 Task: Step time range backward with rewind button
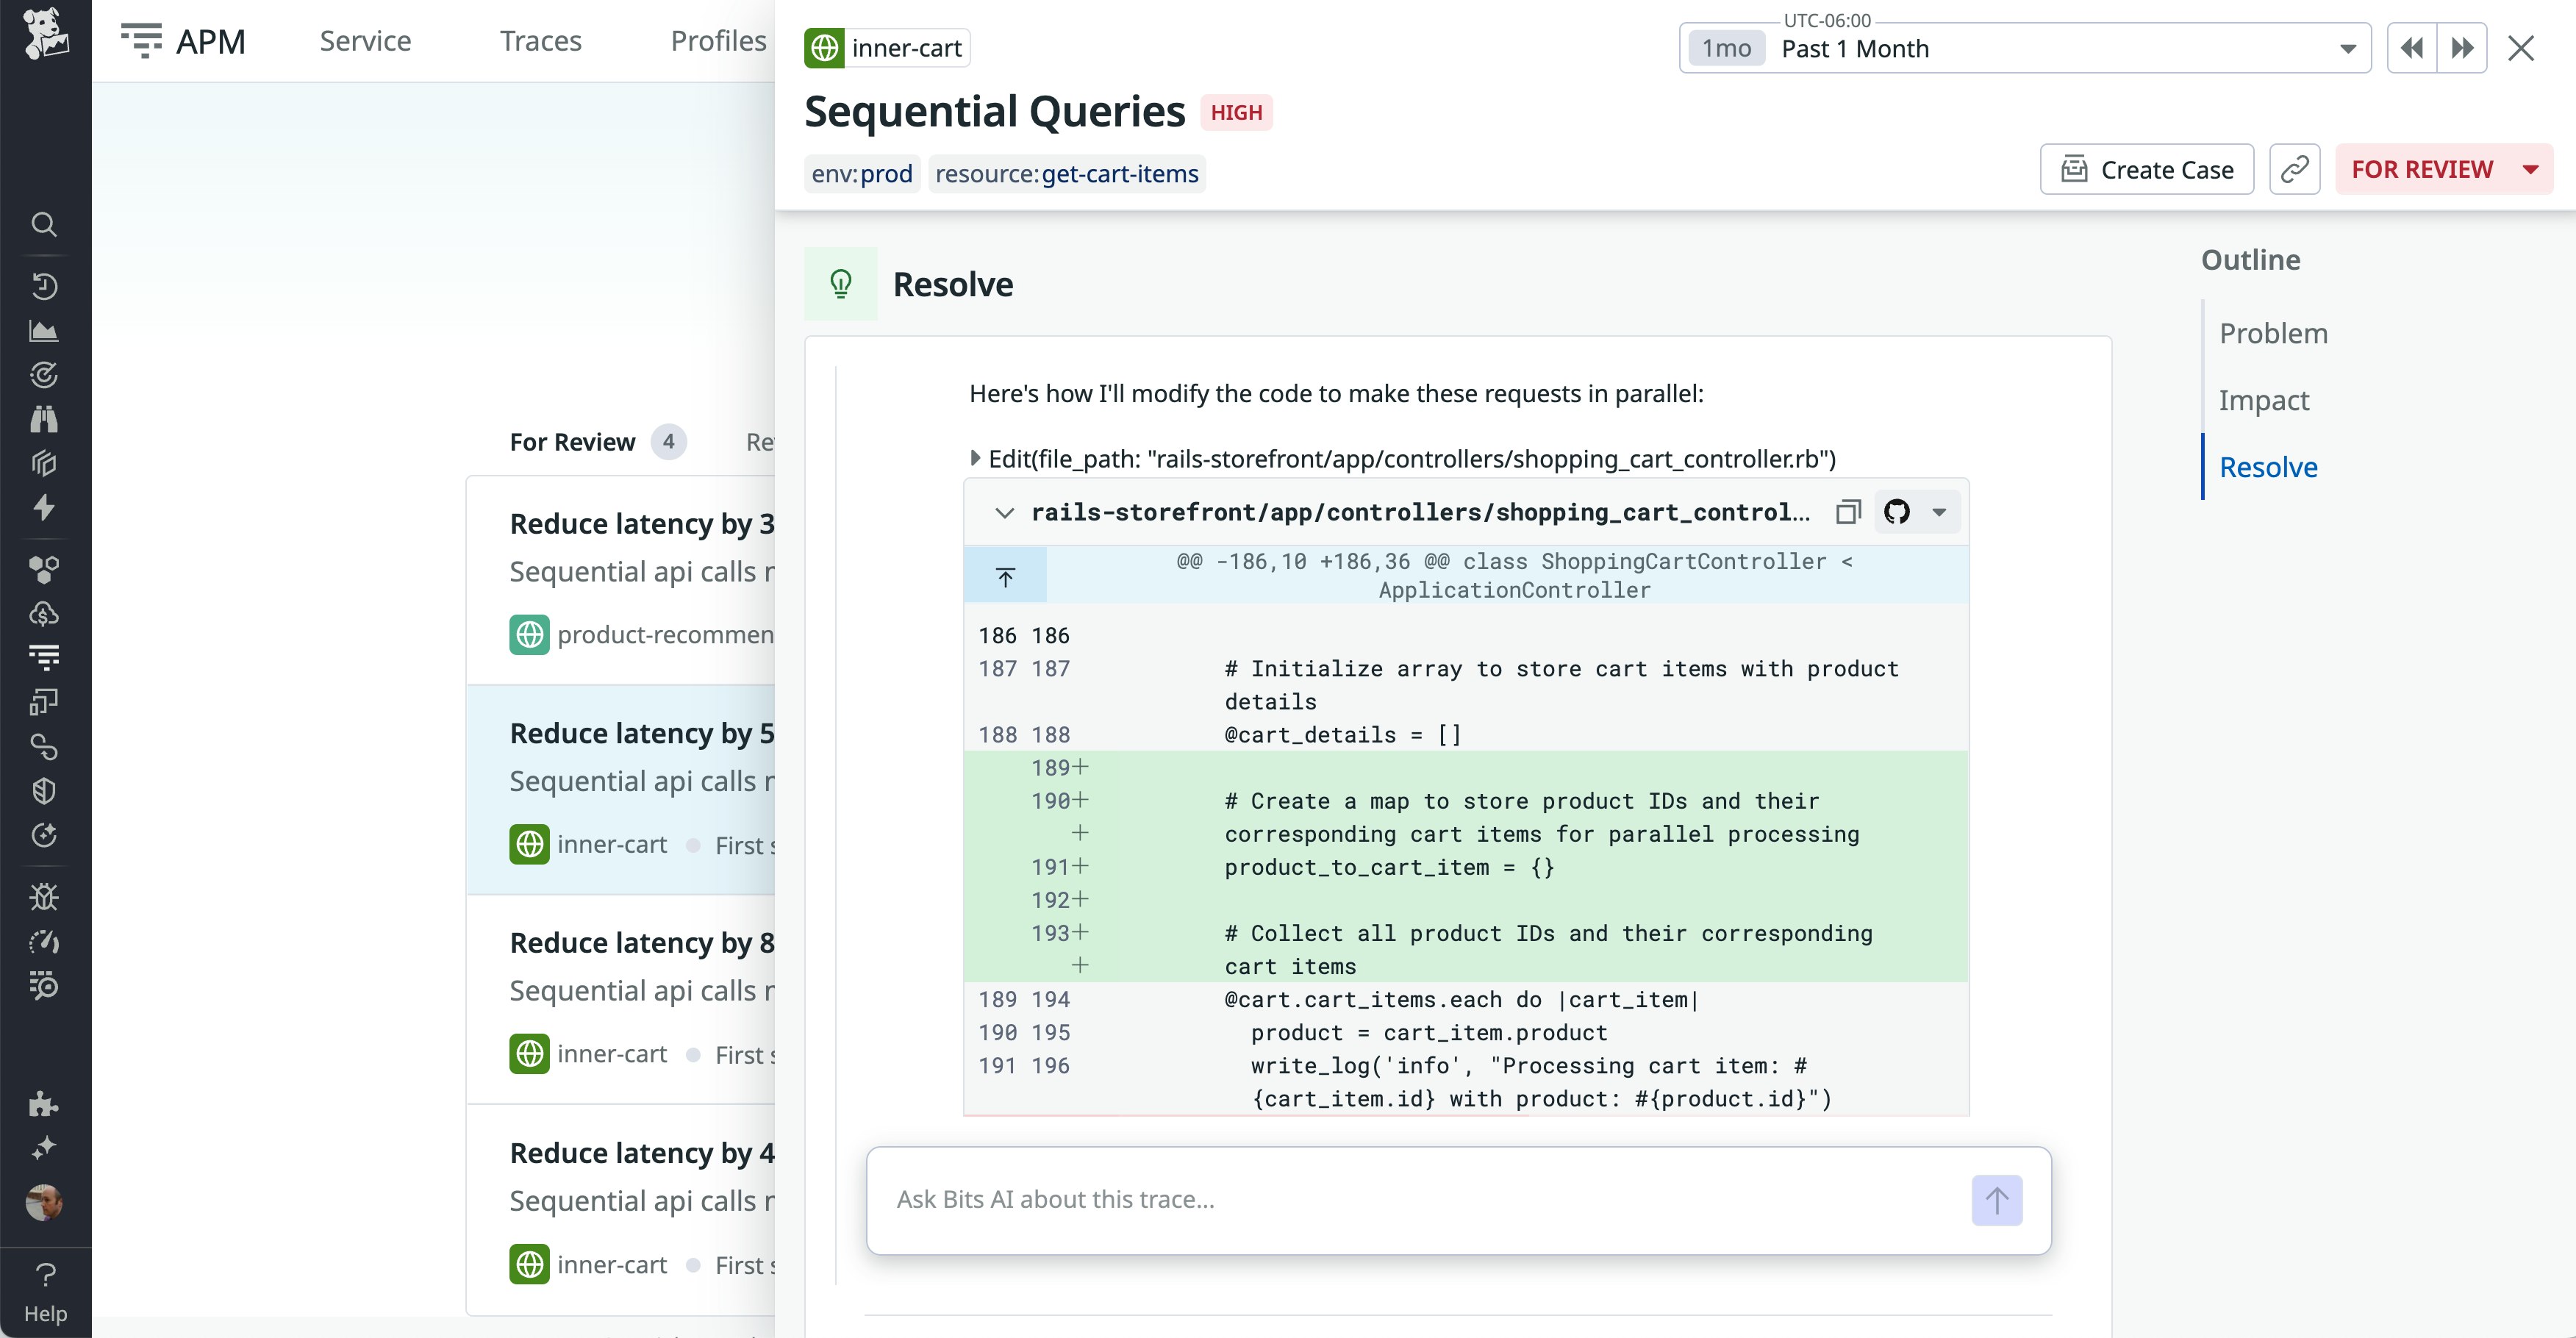[2411, 48]
